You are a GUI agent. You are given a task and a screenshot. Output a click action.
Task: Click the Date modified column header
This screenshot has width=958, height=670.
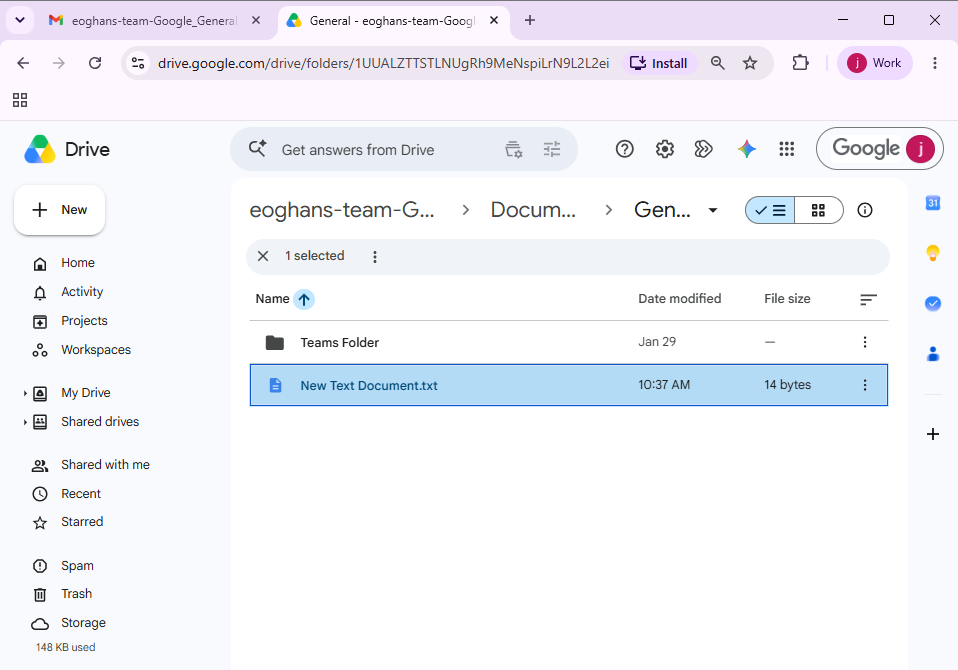[679, 299]
